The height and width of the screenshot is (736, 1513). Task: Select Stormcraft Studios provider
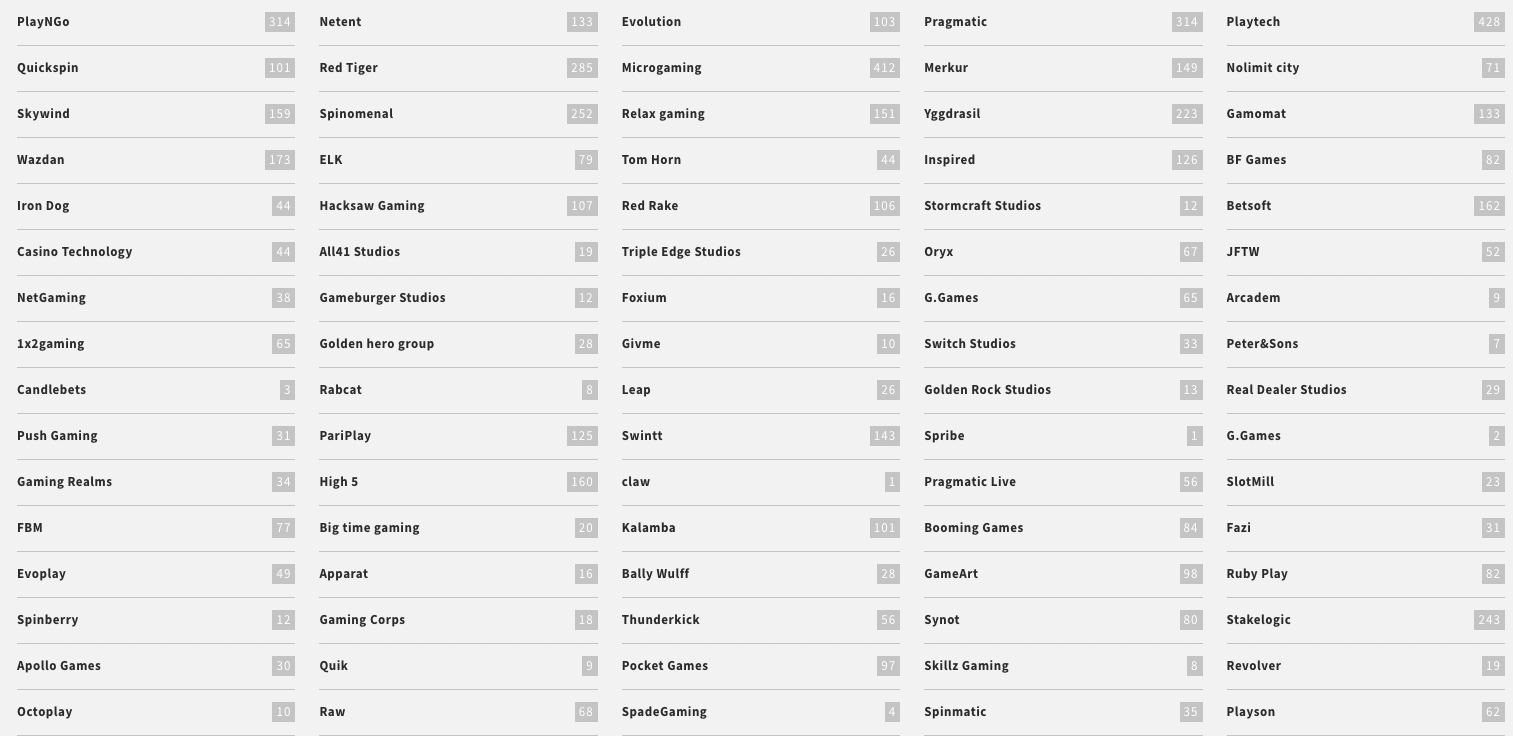point(1063,206)
